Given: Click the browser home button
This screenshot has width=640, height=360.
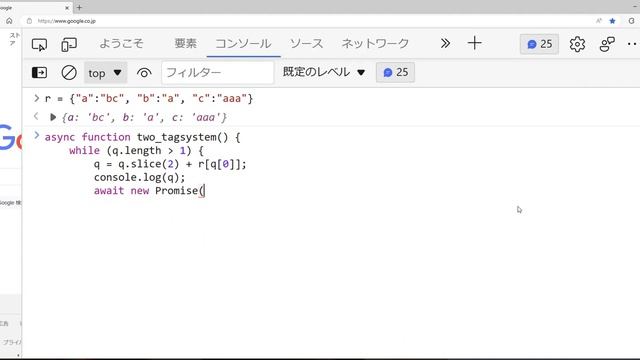Looking at the screenshot, I should pos(9,21).
